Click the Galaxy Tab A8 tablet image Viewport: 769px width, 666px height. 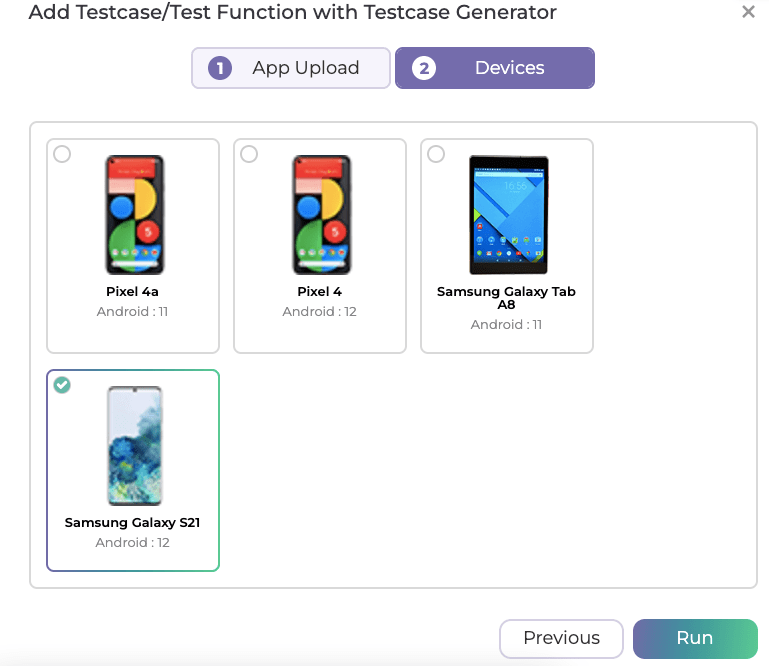click(508, 215)
